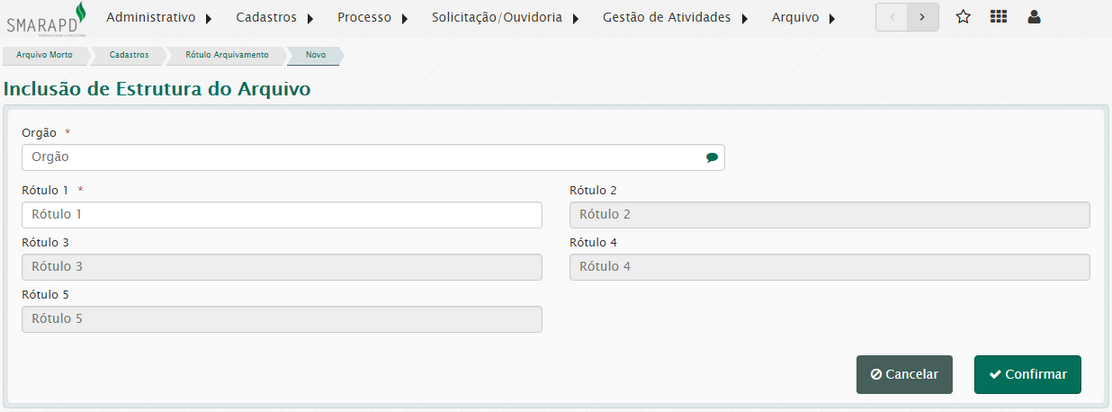
Task: Expand the Cadastros menu
Action: tap(275, 18)
